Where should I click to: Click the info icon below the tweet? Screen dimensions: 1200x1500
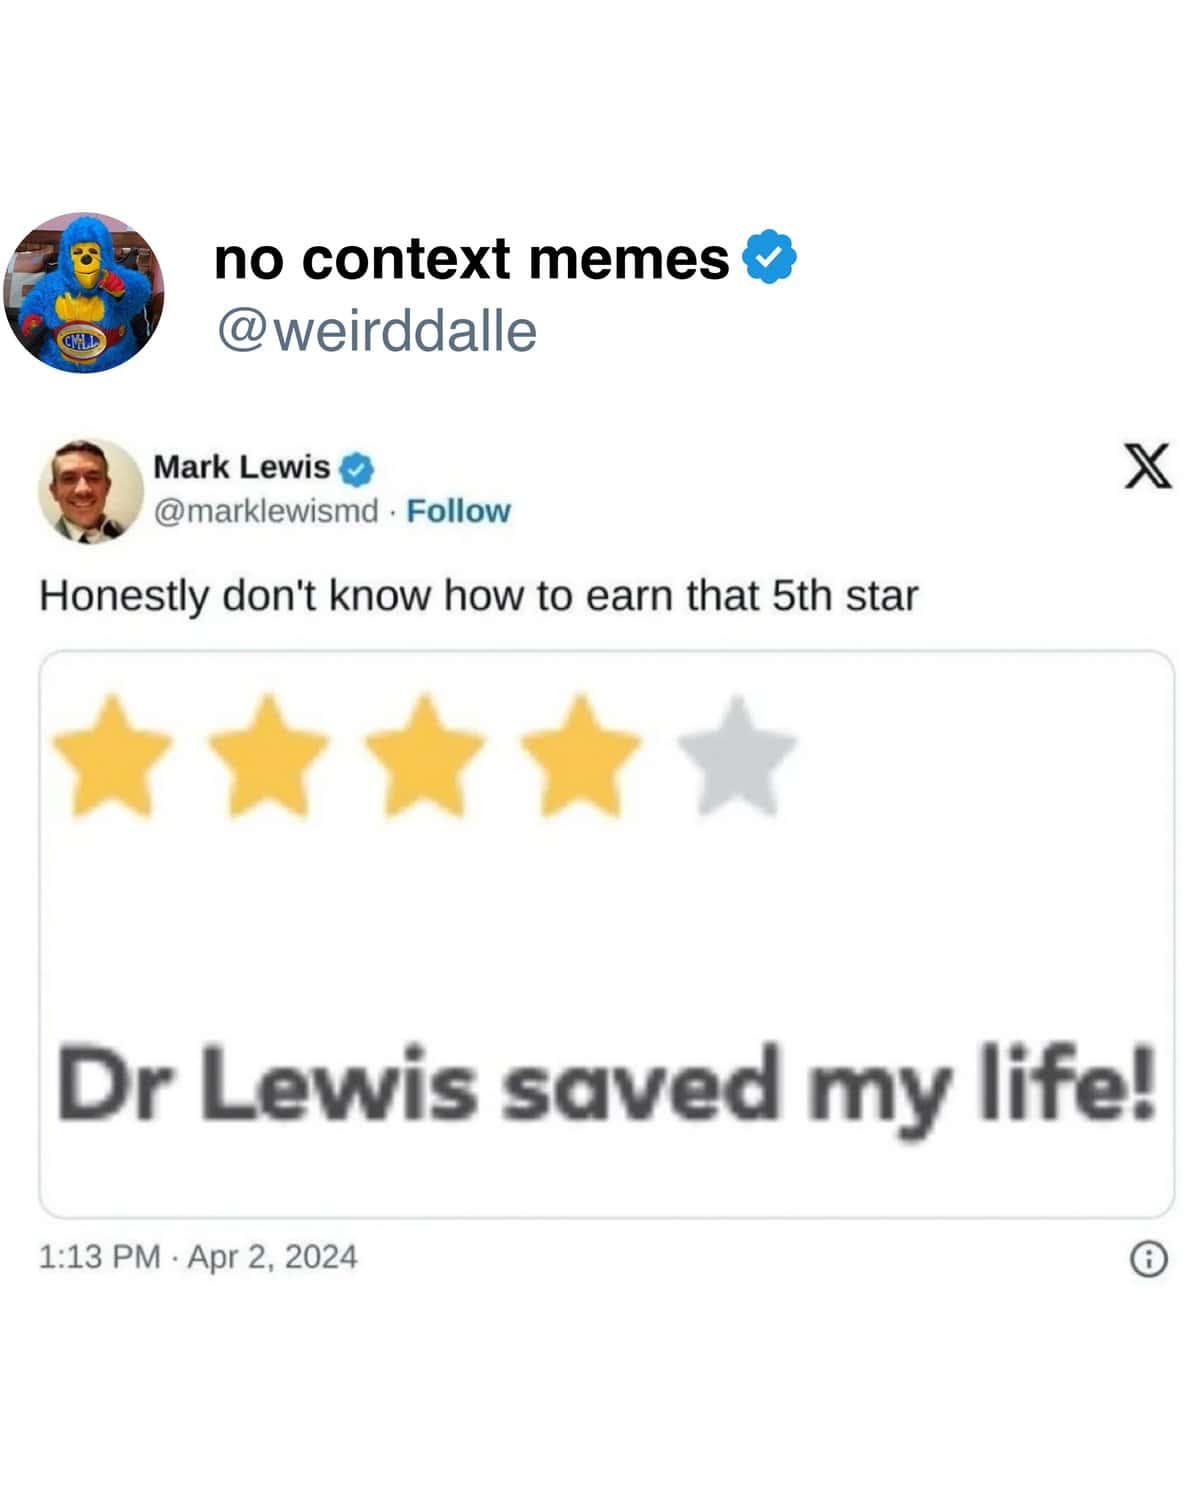point(1148,1259)
